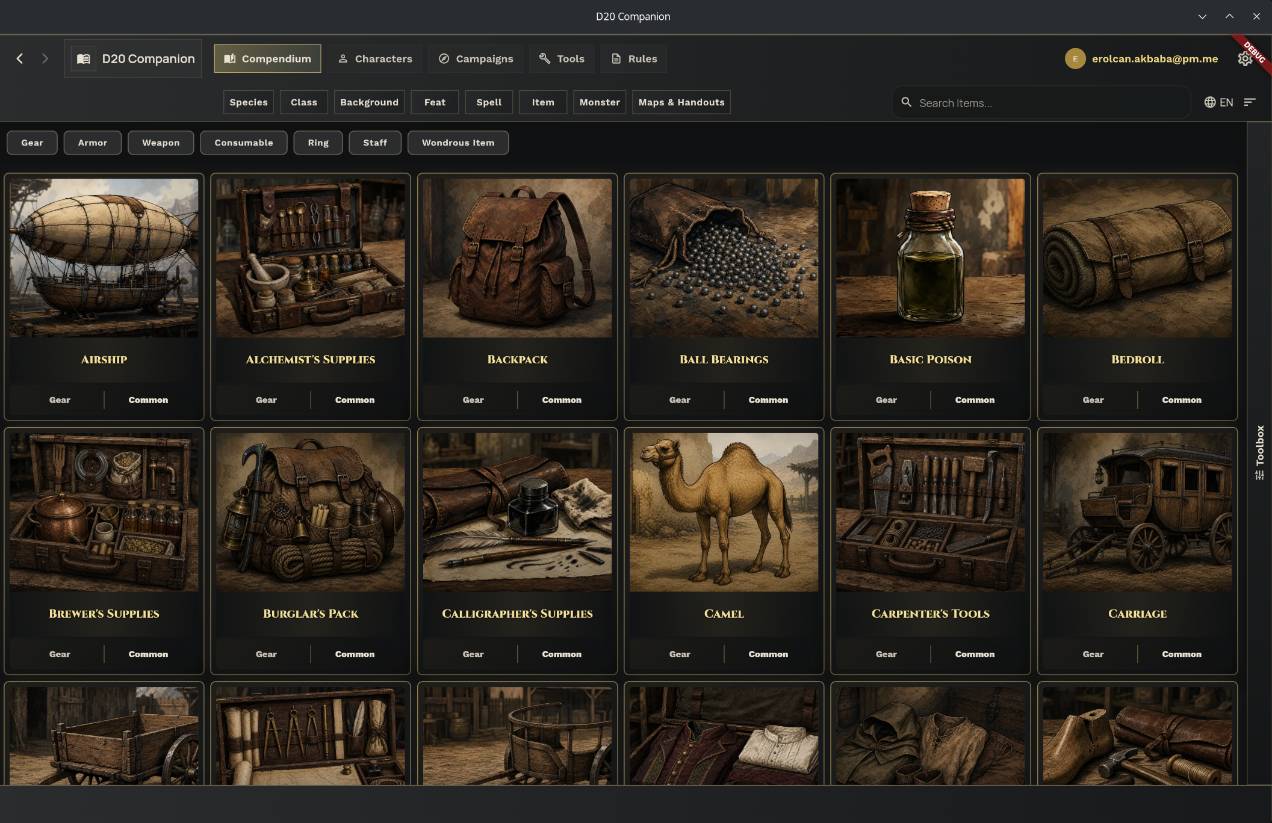Toggle the Staff filter chip
Screen dimensions: 1272x823
[375, 143]
